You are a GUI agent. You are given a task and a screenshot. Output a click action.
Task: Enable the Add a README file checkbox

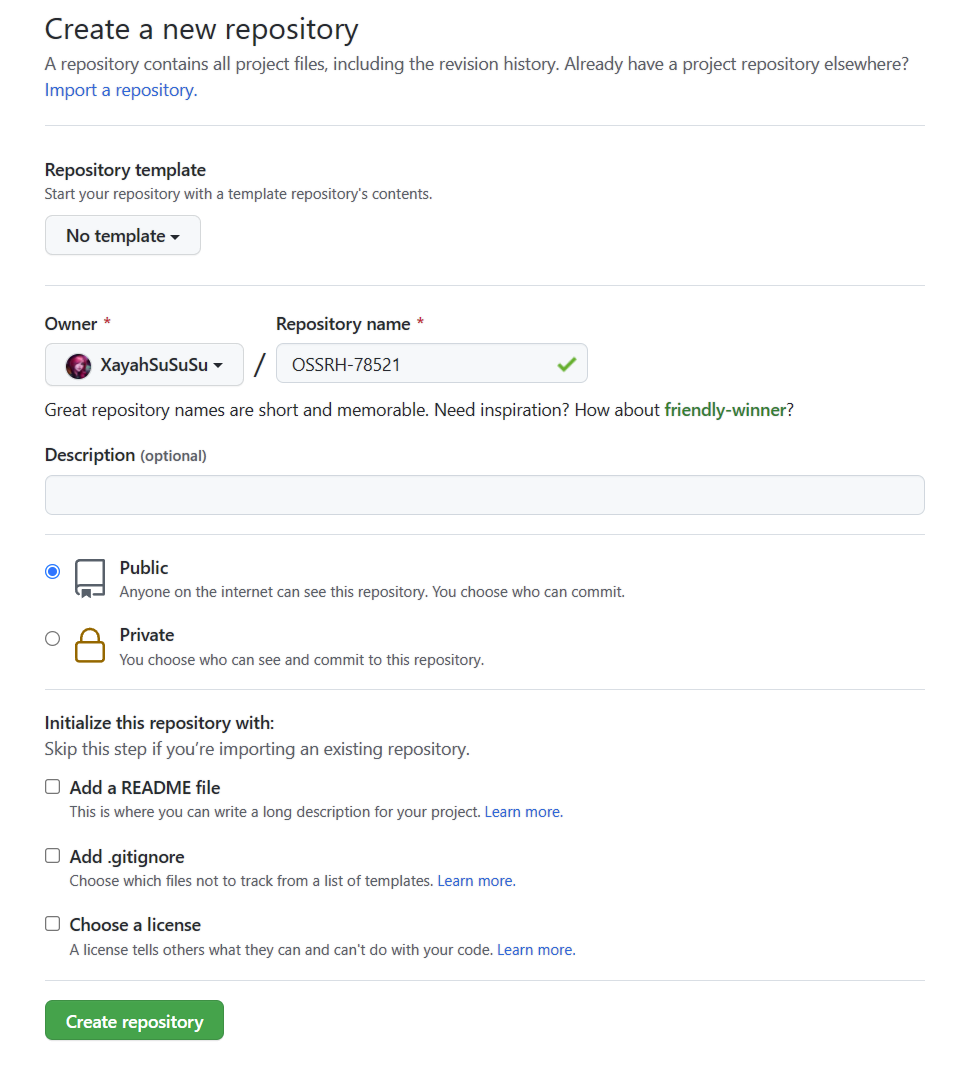53,787
